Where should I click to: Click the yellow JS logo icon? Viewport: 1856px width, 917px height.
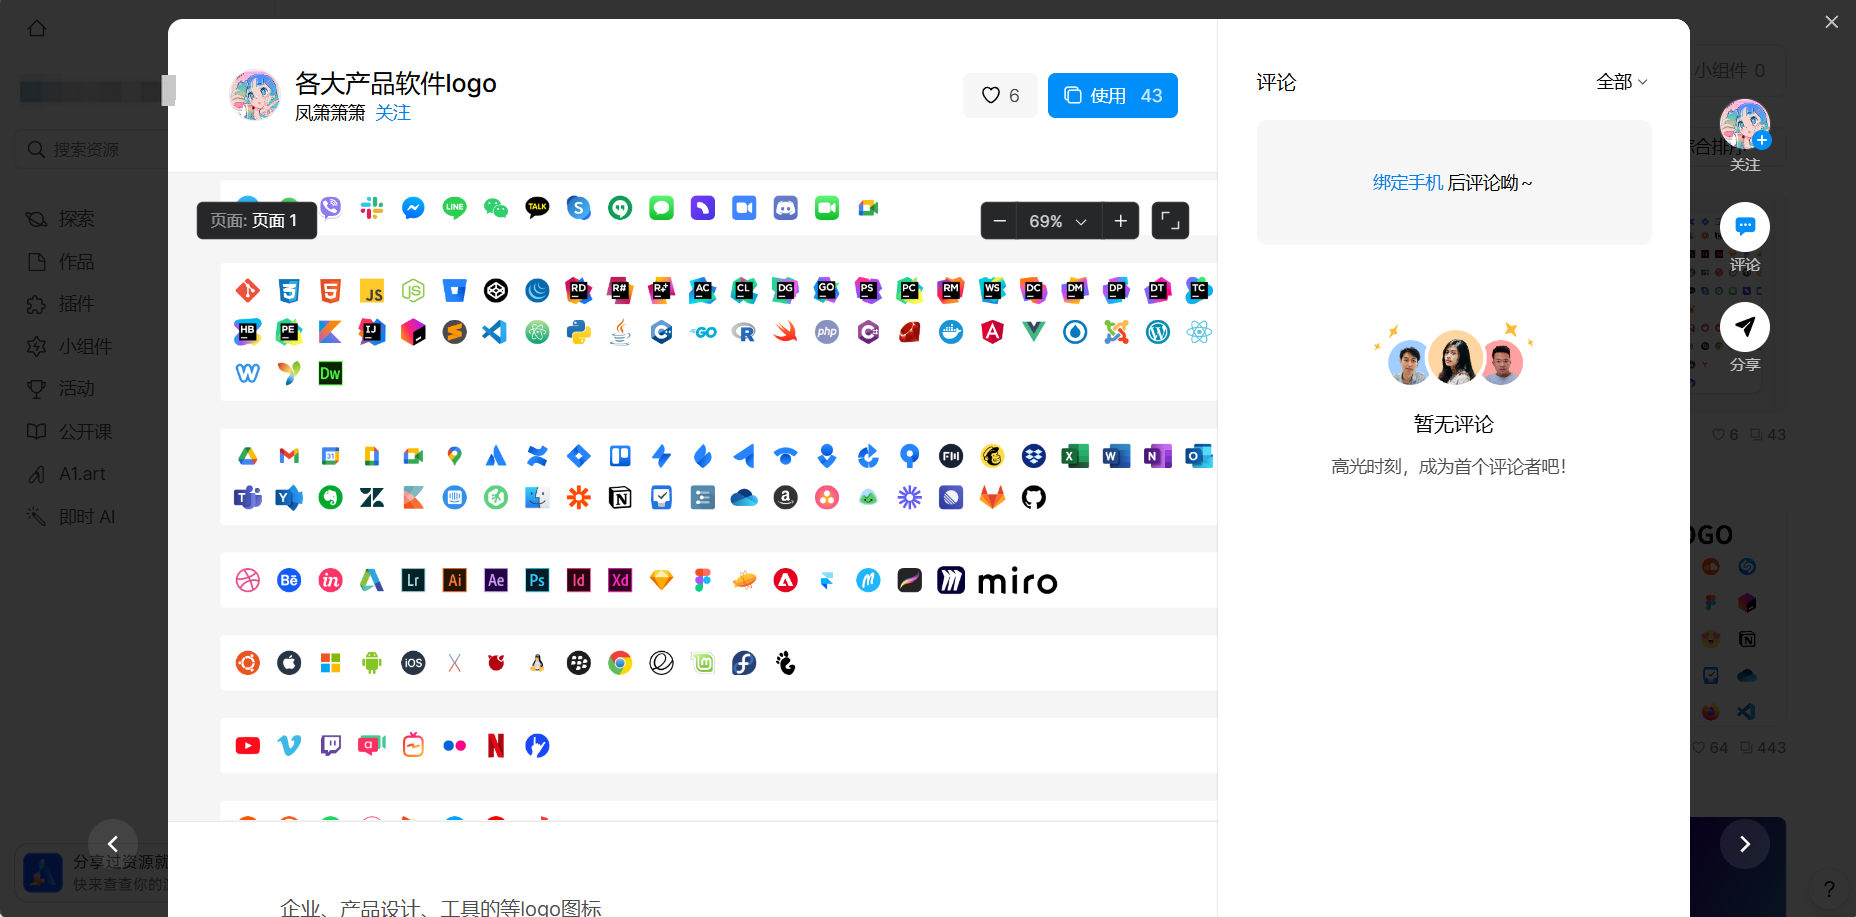coord(372,291)
